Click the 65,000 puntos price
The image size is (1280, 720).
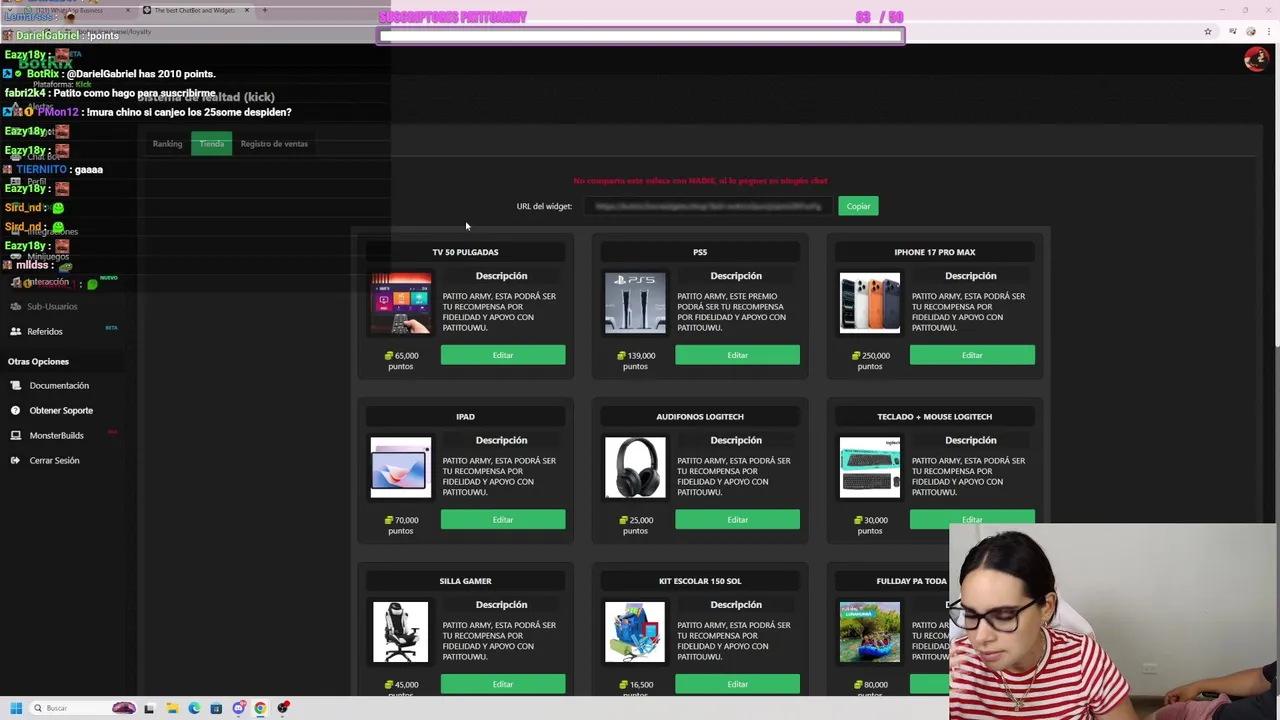[x=401, y=361]
